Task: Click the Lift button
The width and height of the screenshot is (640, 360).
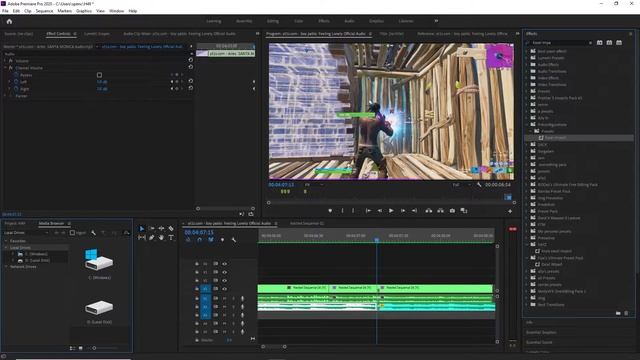Action: pos(429,211)
